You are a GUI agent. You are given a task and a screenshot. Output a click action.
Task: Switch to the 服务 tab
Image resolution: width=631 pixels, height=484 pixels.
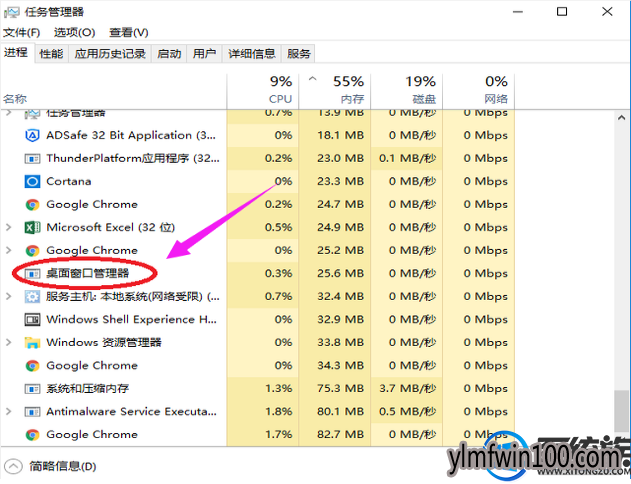click(x=299, y=54)
